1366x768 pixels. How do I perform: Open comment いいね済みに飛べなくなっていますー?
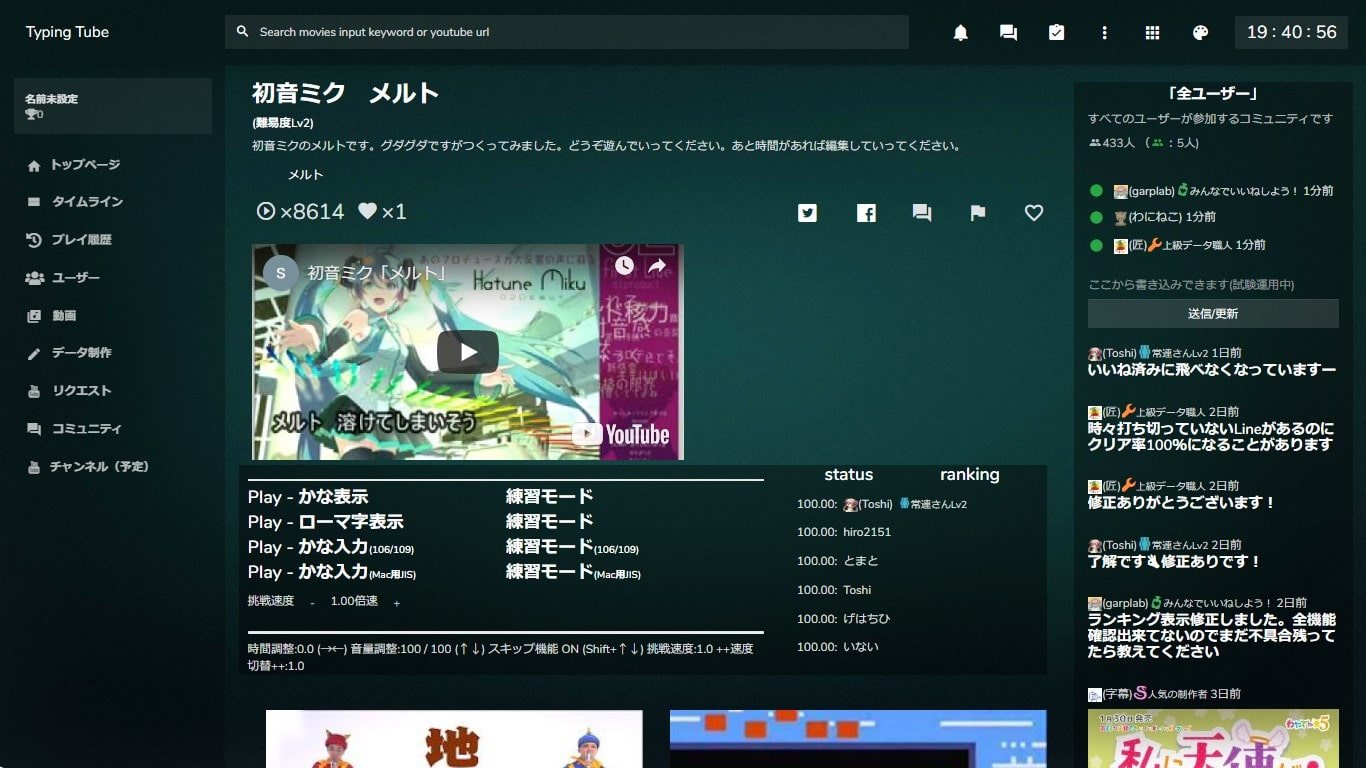coord(1212,370)
